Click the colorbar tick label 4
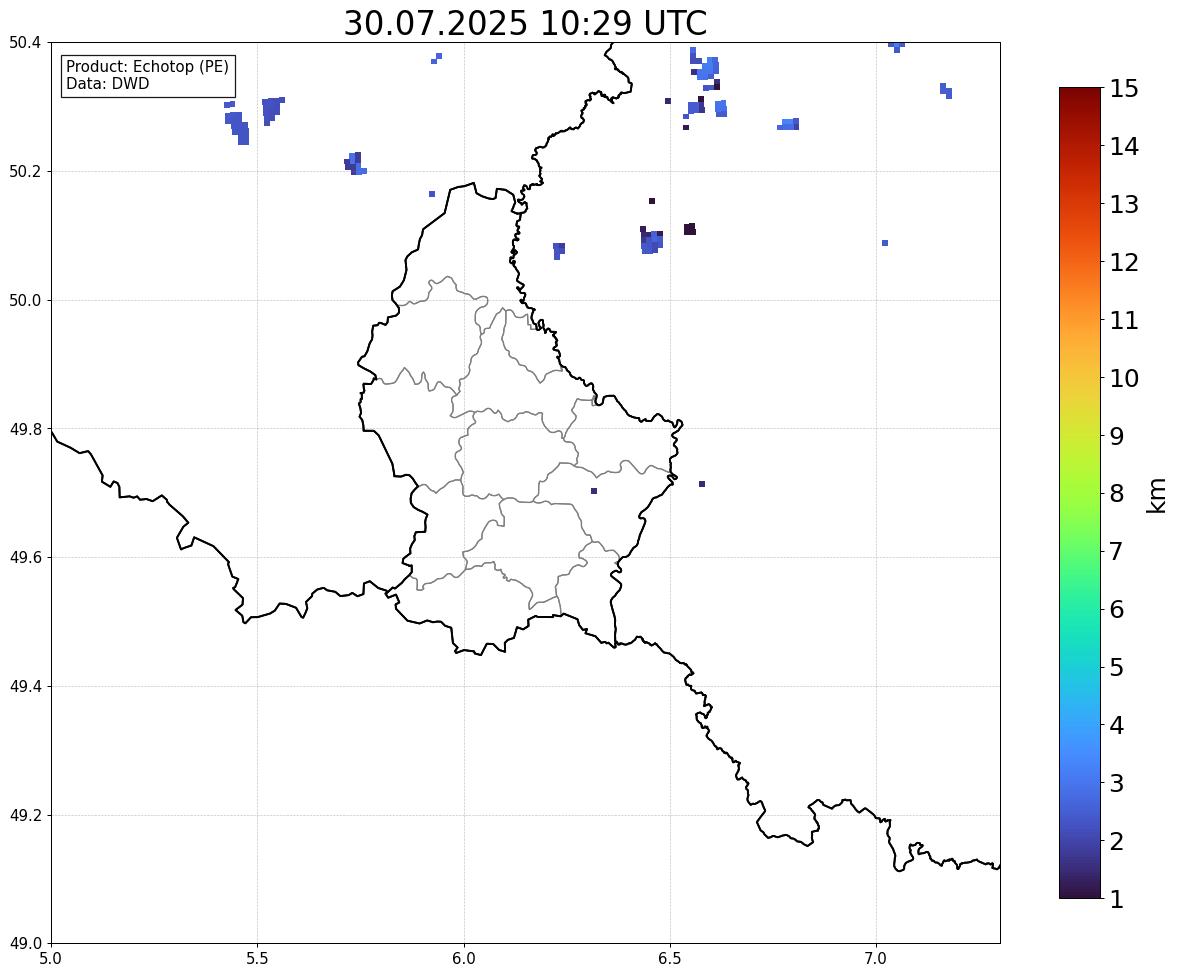Viewport: 1178px width, 976px height. pyautogui.click(x=1117, y=725)
